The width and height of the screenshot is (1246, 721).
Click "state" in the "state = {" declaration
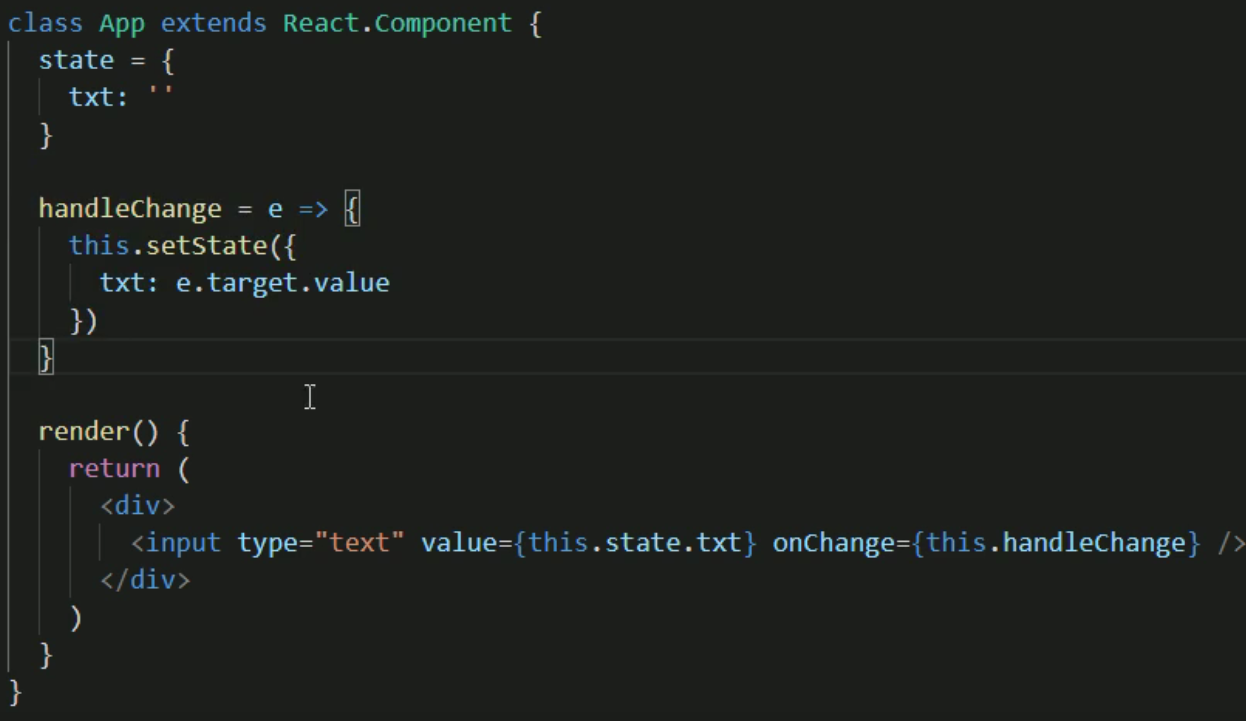(x=76, y=61)
